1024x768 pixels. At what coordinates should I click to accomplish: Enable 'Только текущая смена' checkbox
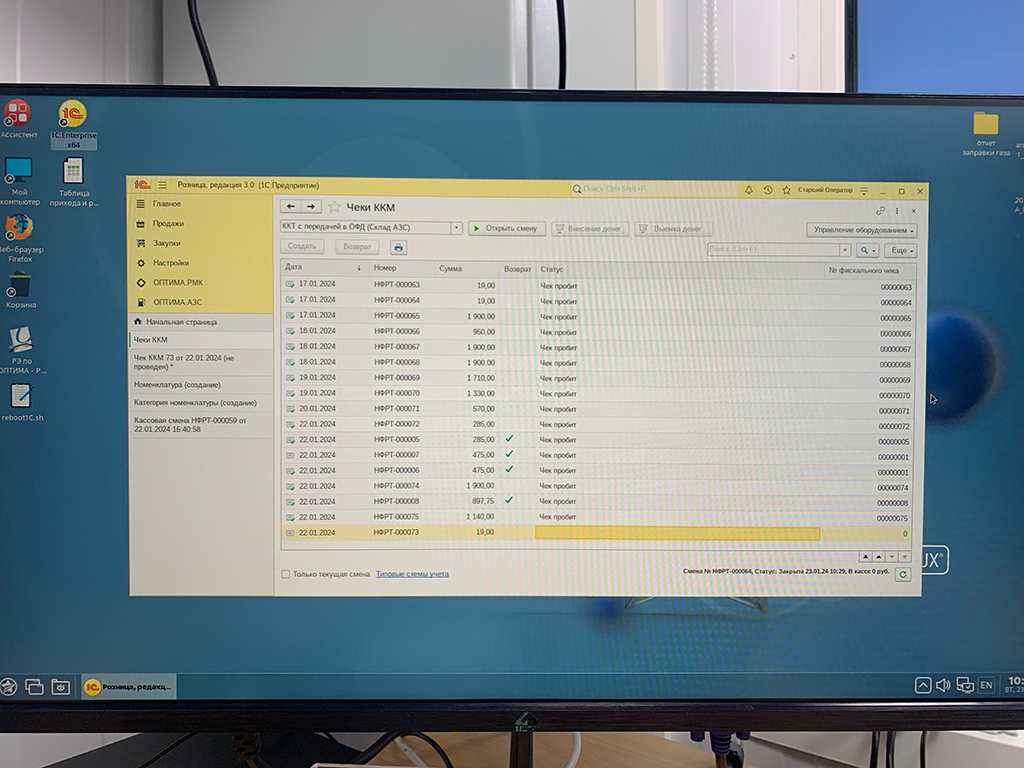[286, 574]
